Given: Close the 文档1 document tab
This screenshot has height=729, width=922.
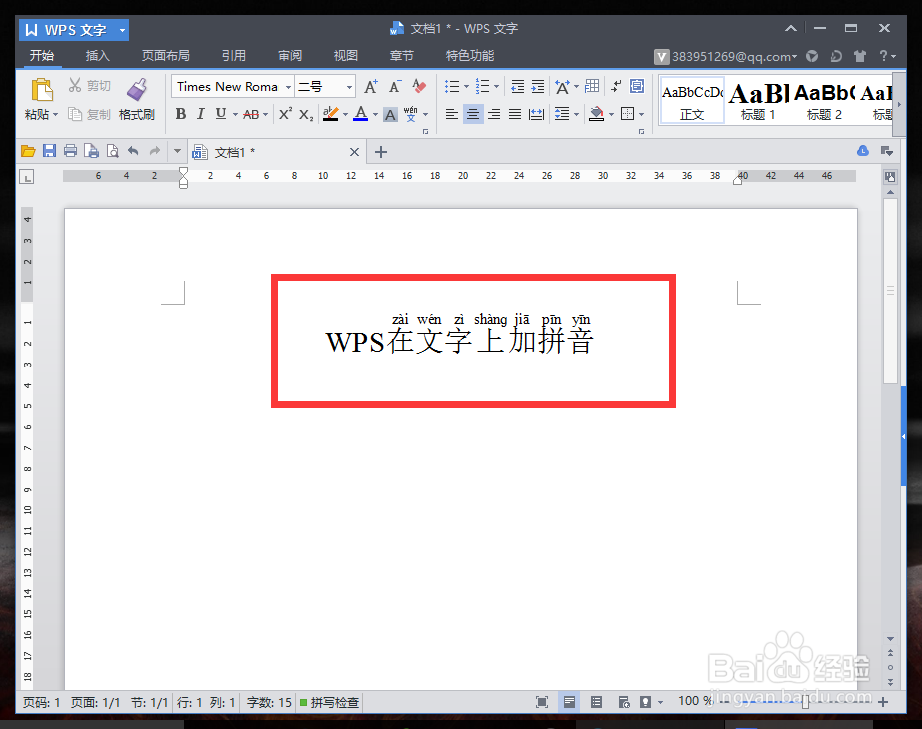Looking at the screenshot, I should [x=354, y=152].
